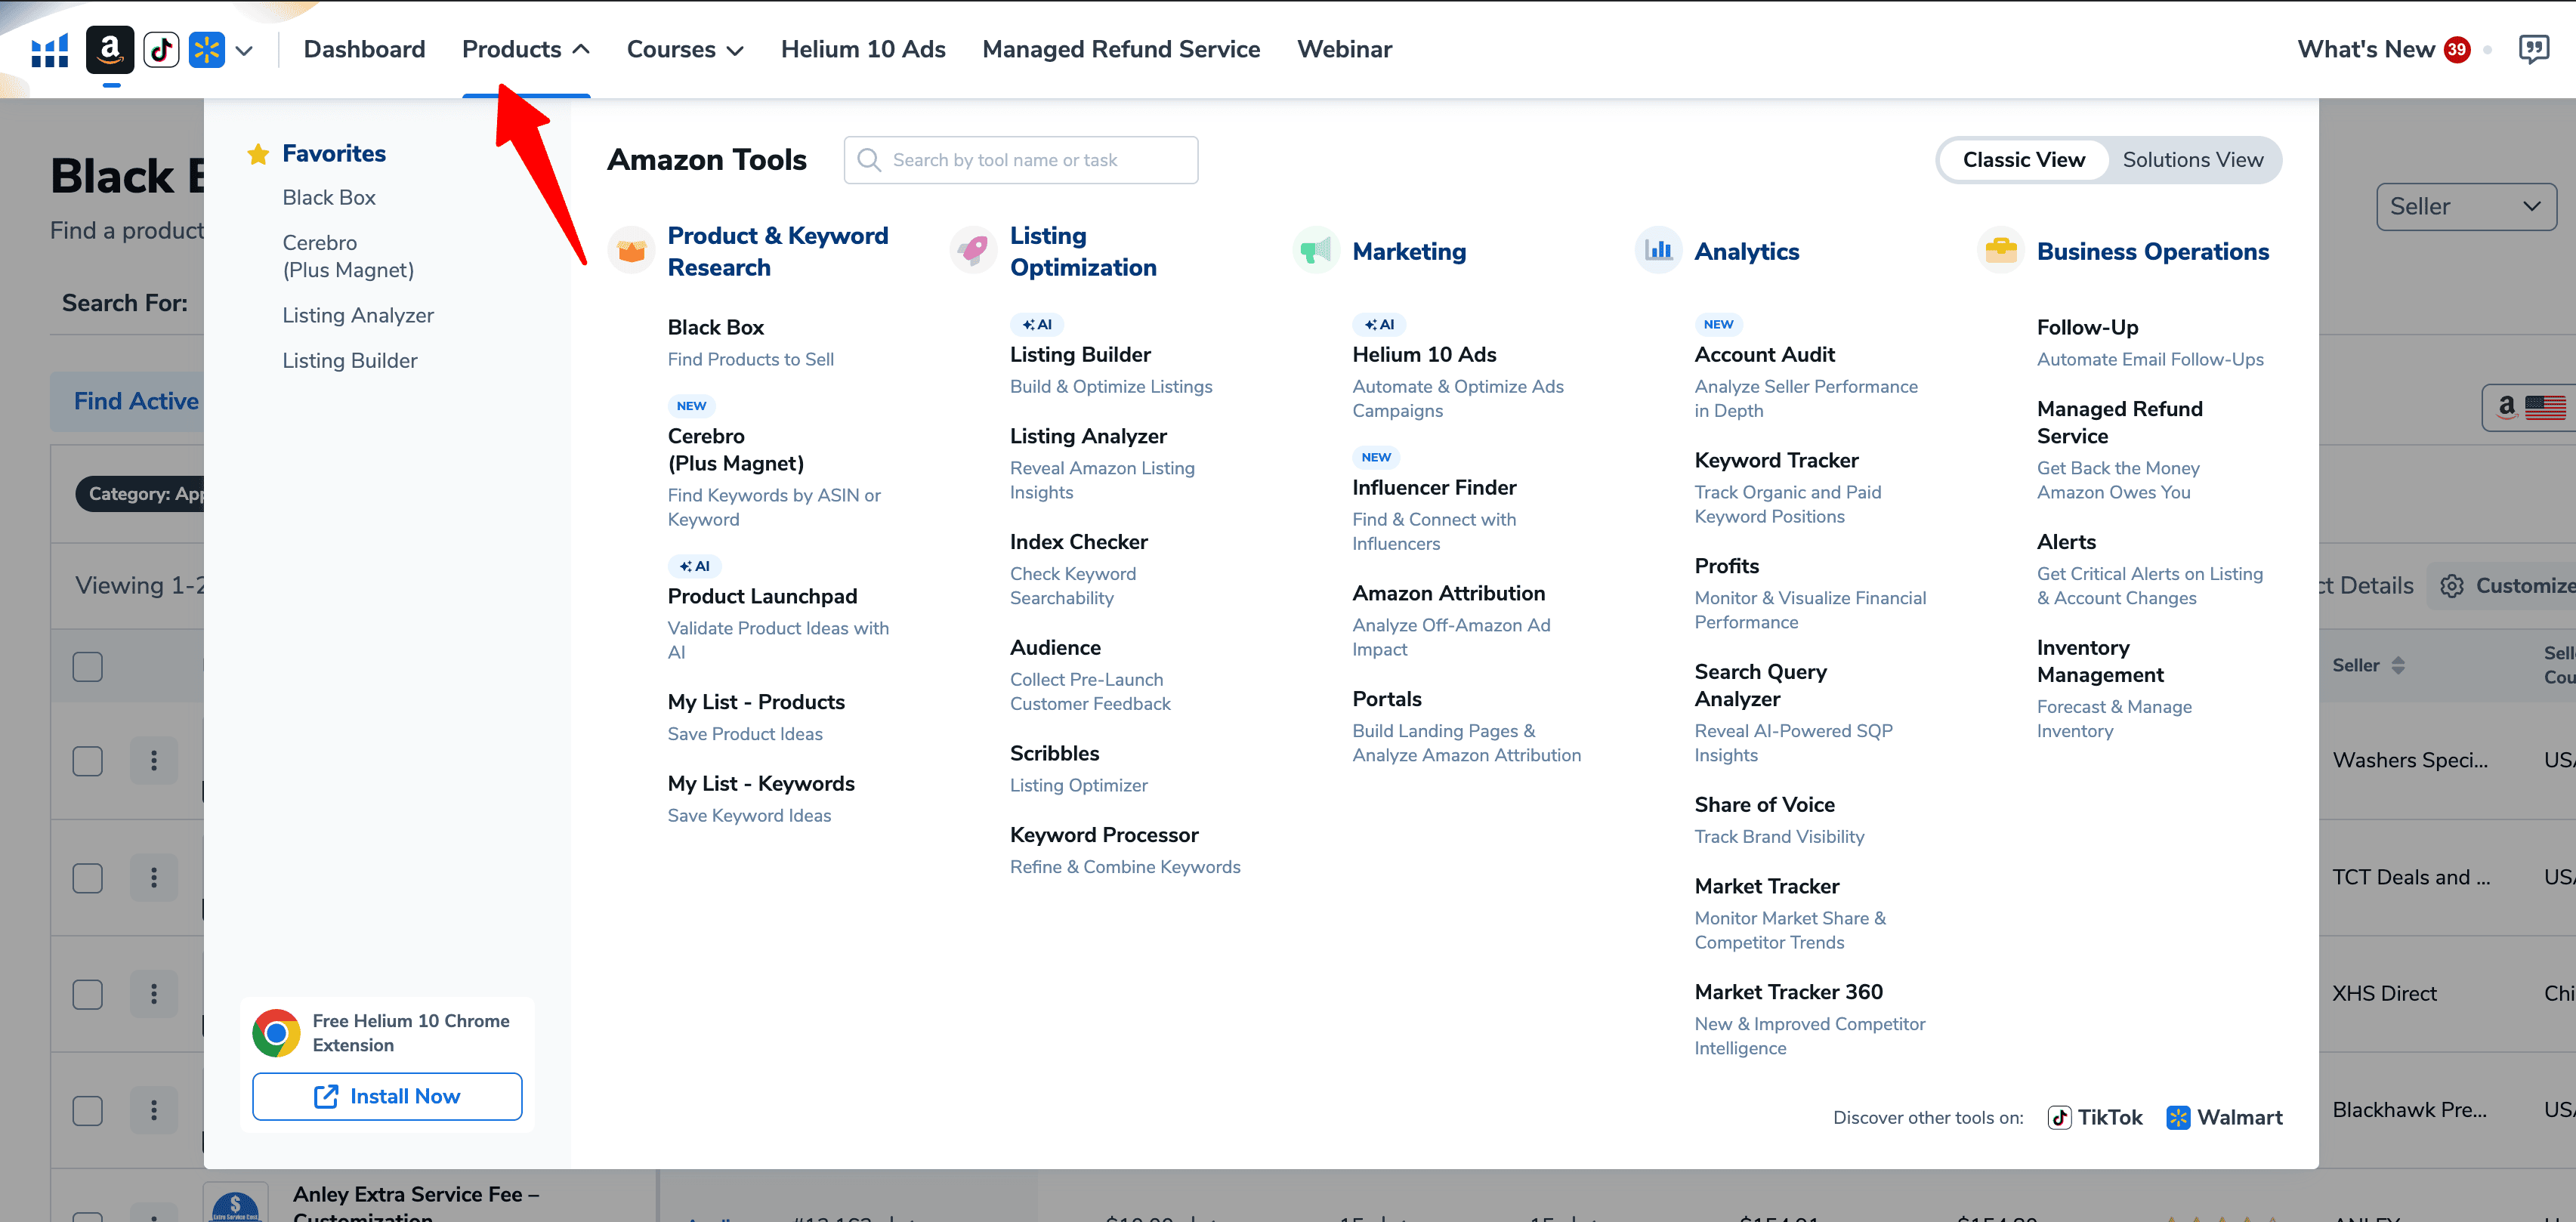The image size is (2576, 1222).
Task: Expand the Courses dropdown
Action: (685, 49)
